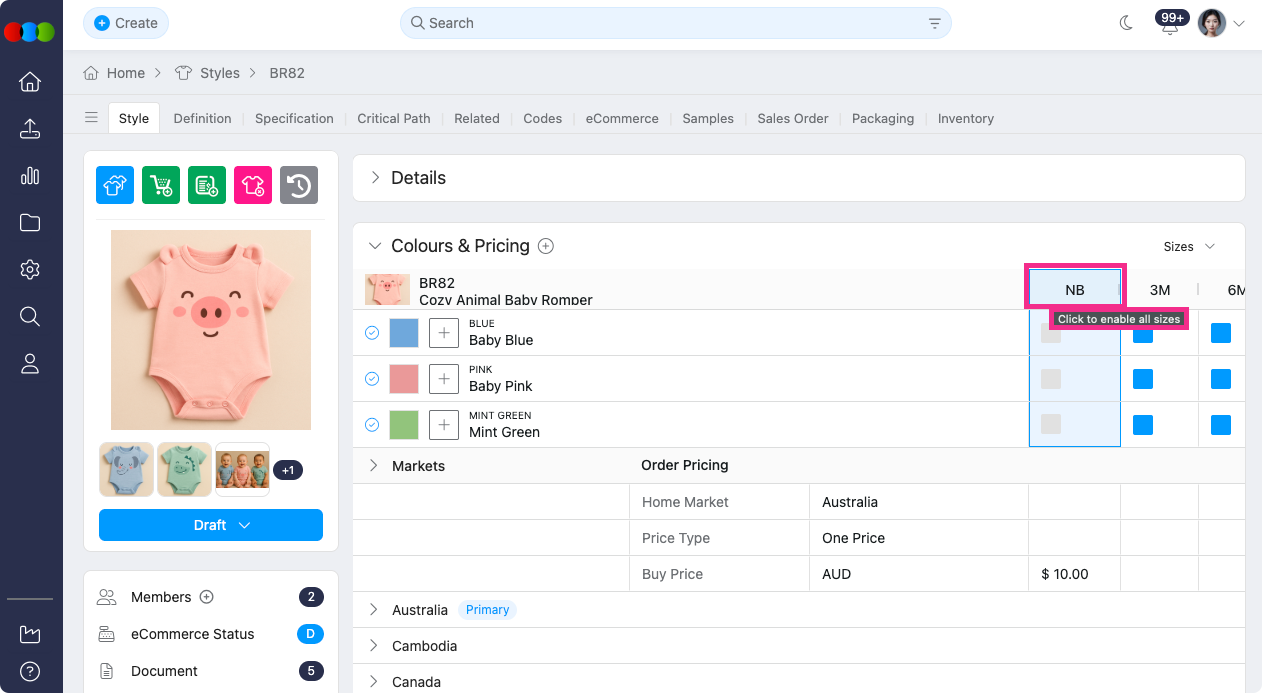Switch to the Specification tab

click(294, 118)
